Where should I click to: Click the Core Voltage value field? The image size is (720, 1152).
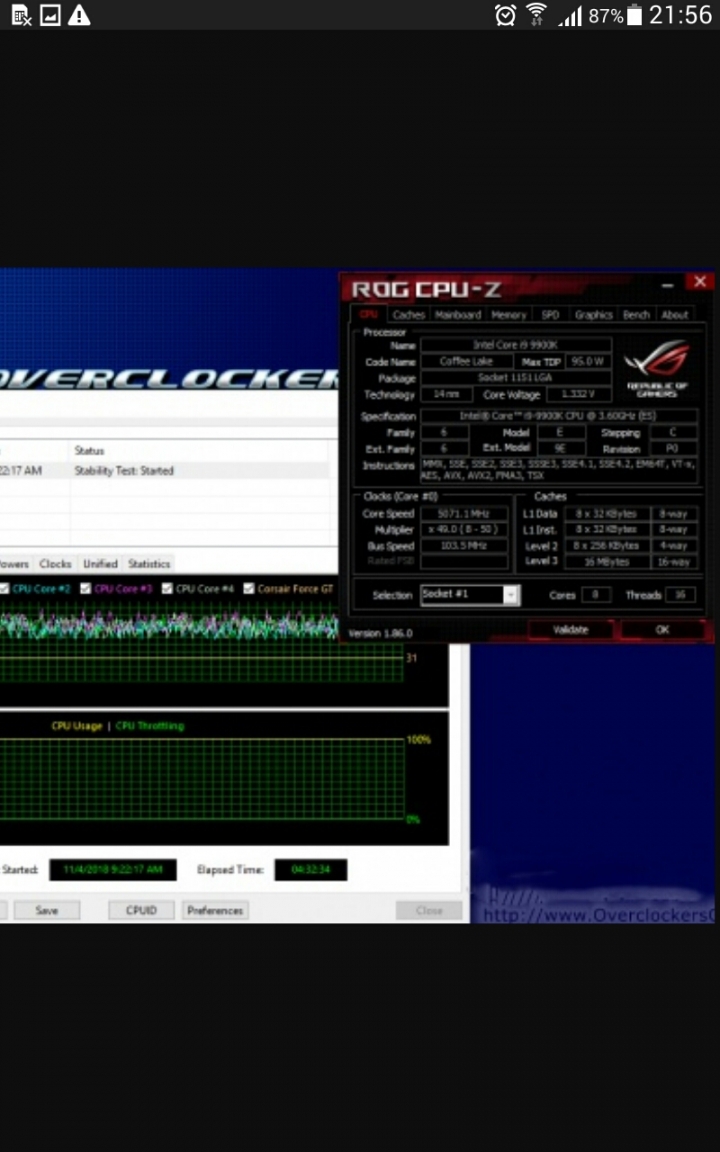pos(579,395)
